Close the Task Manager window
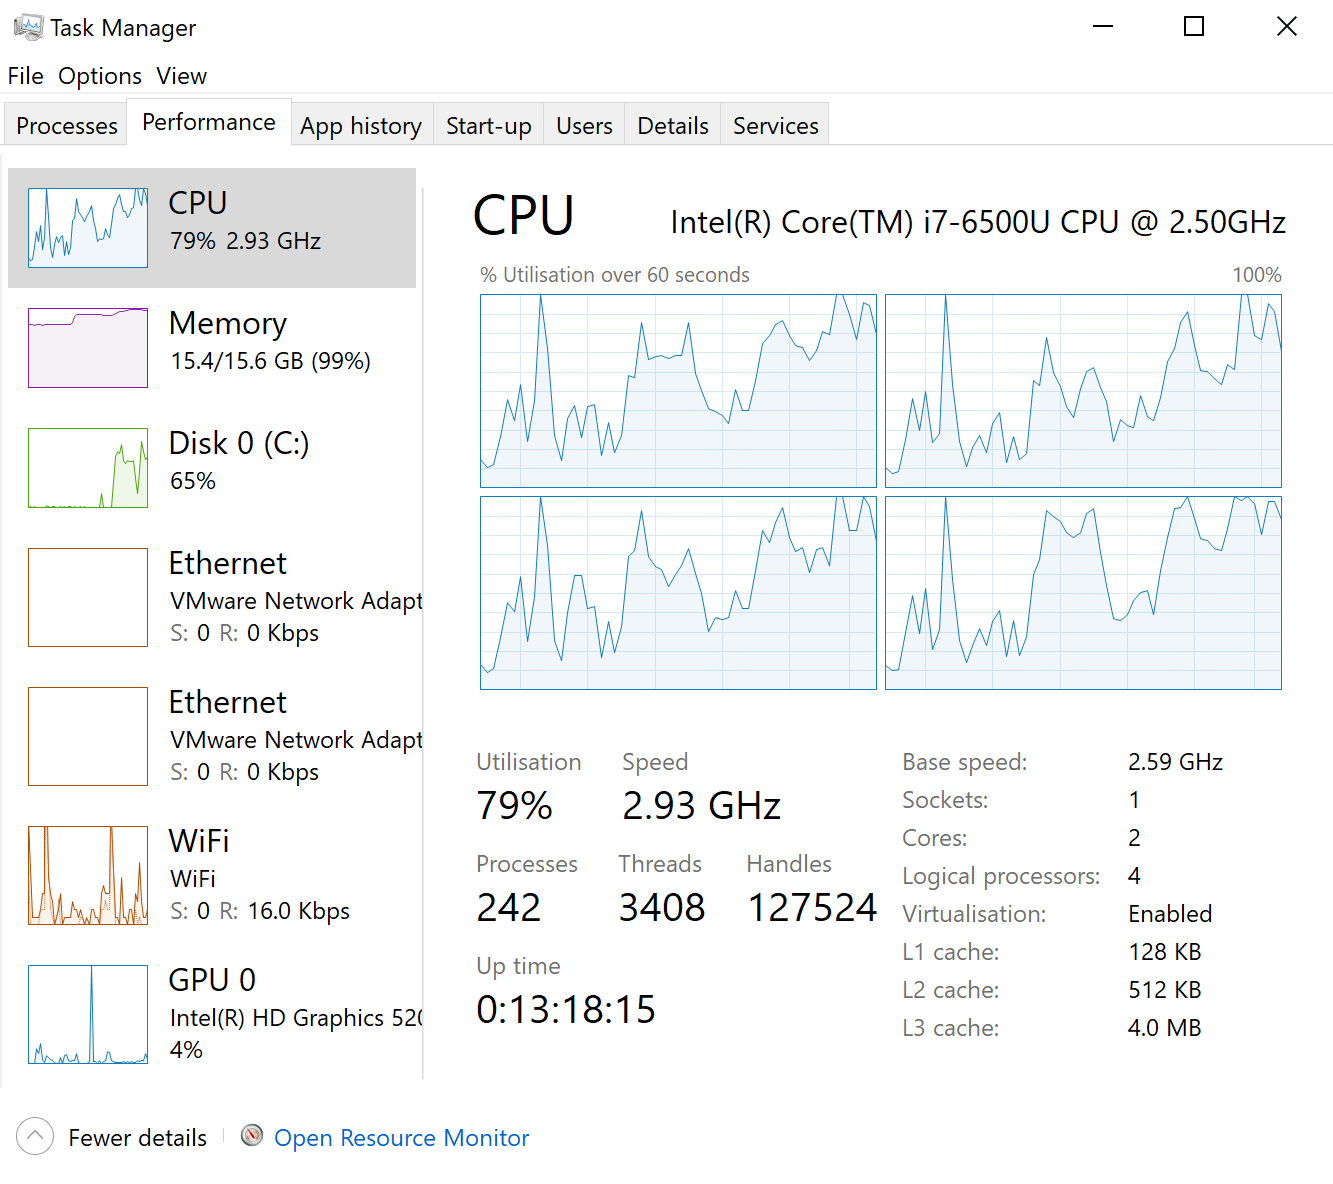The image size is (1333, 1184). [x=1286, y=27]
